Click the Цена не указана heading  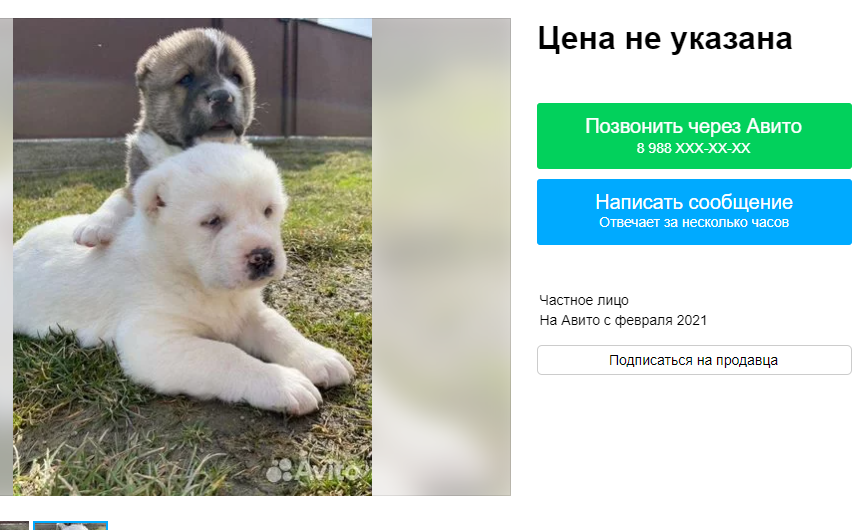point(665,38)
